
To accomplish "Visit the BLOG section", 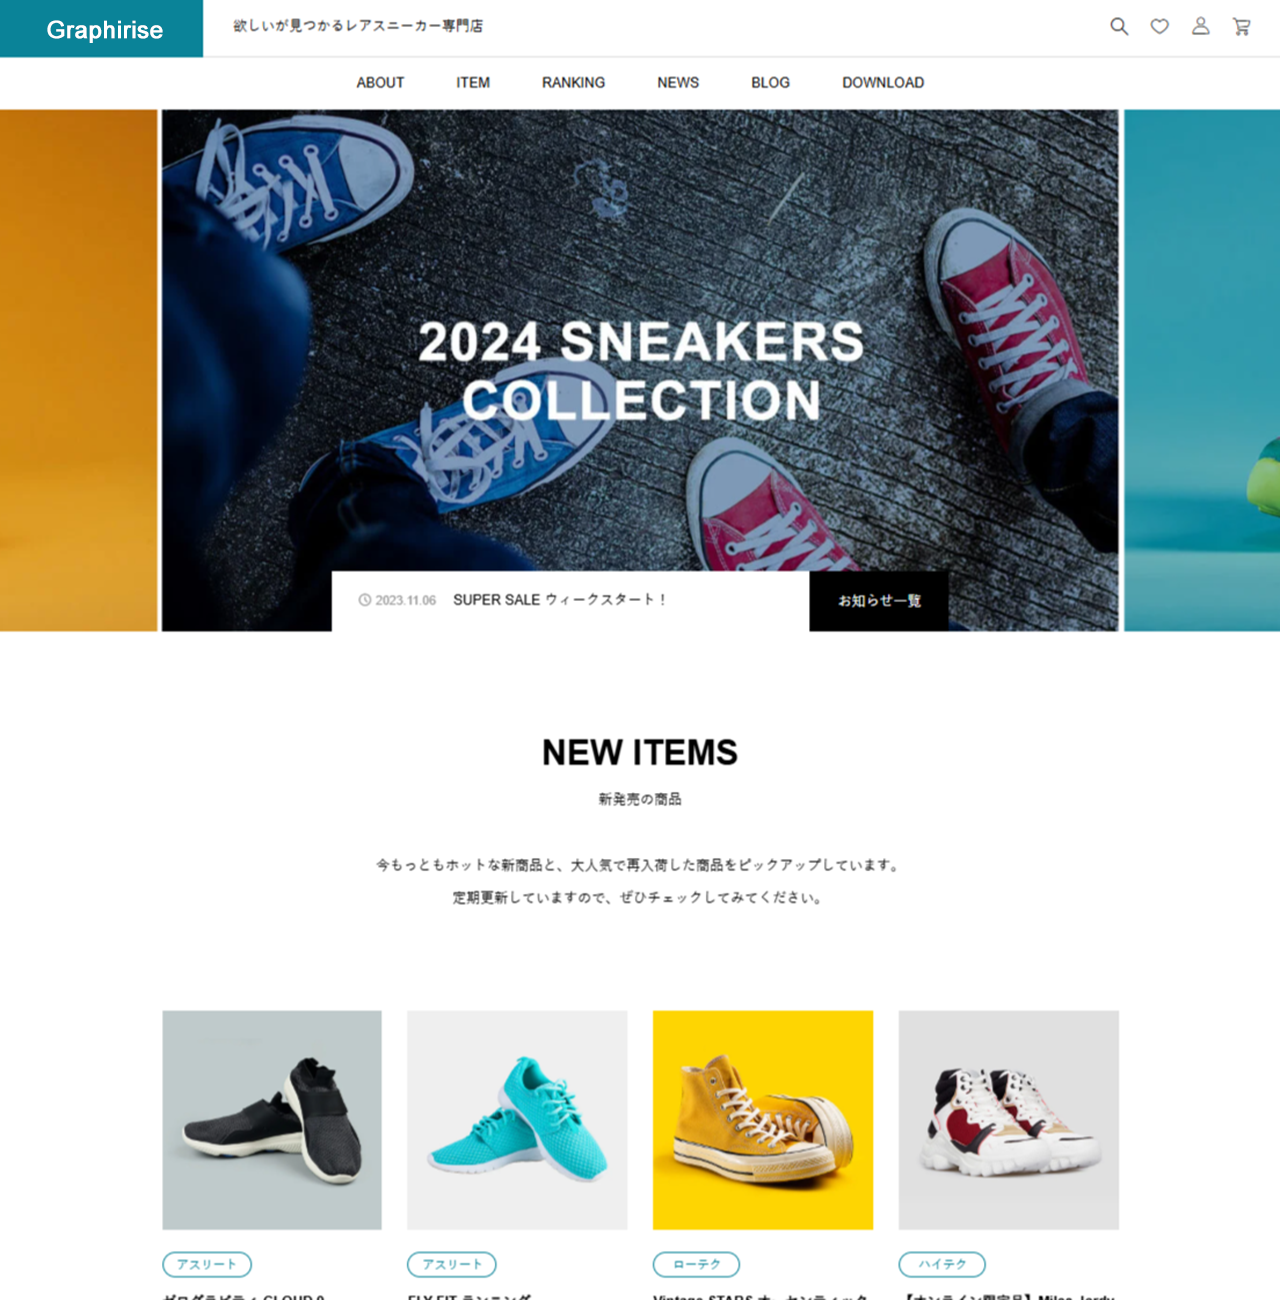I will (770, 83).
